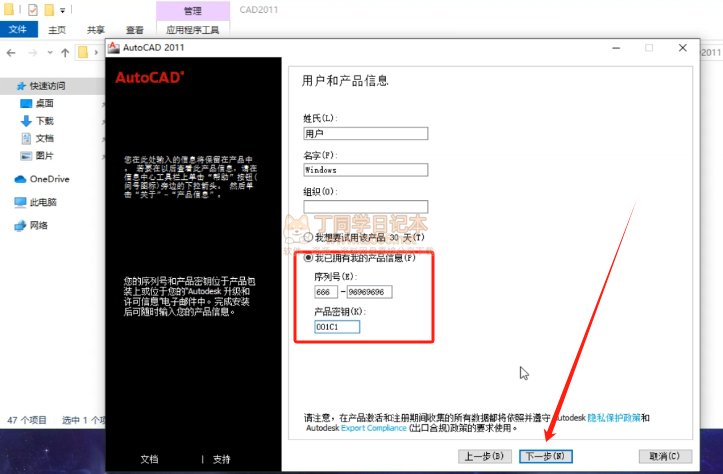
Task: Select 下载 in navigation pane
Action: point(45,121)
